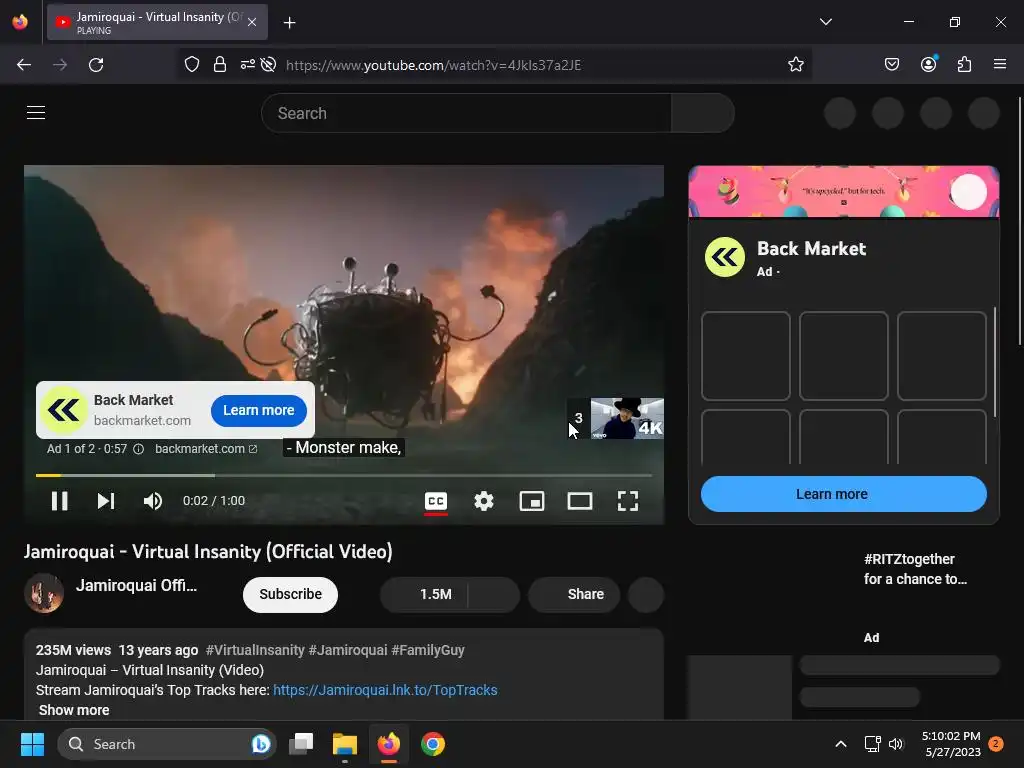Click the #VirtualInsanity hashtag
Image resolution: width=1024 pixels, height=768 pixels.
pyautogui.click(x=255, y=650)
